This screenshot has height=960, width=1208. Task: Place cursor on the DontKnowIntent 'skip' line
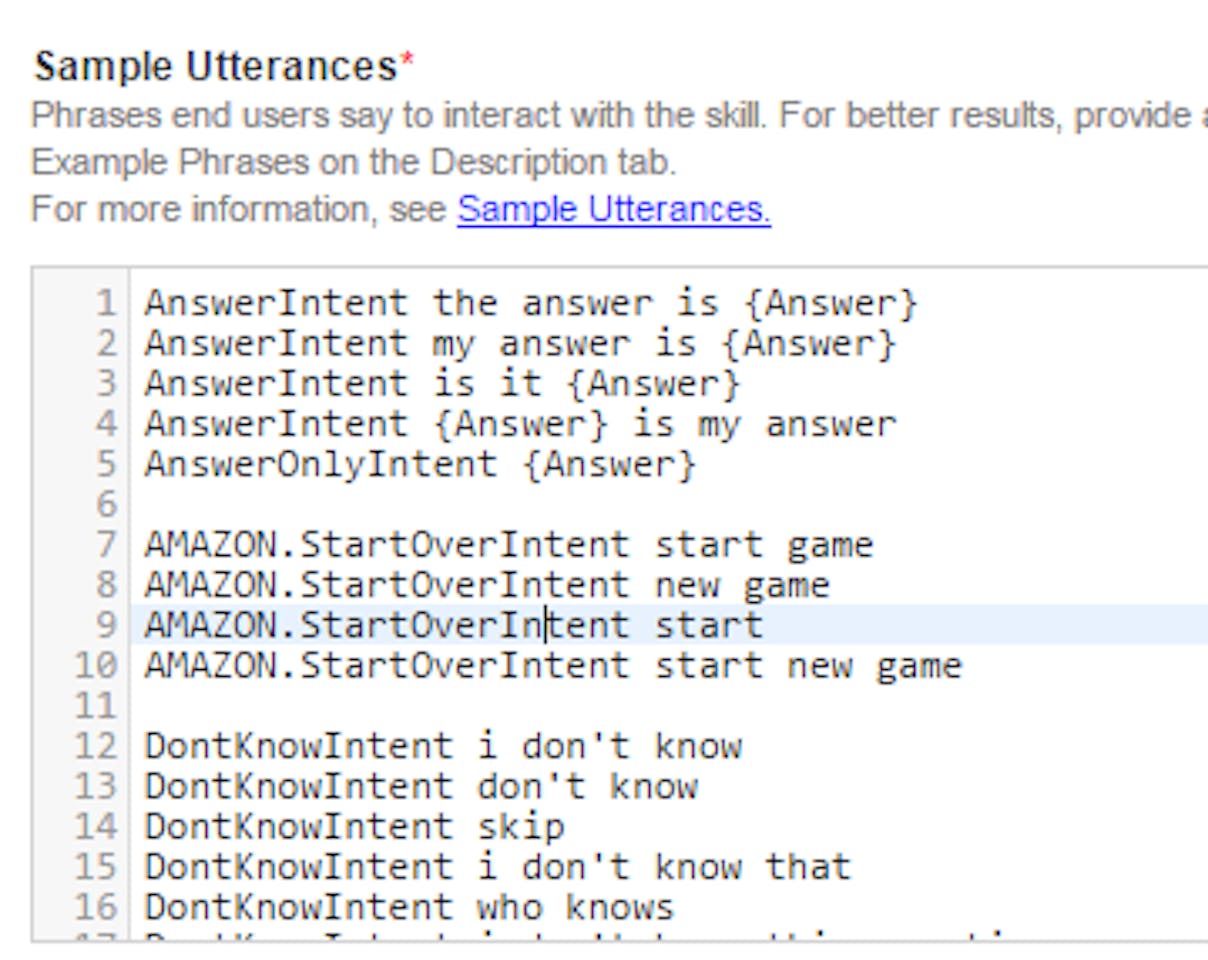(x=354, y=827)
